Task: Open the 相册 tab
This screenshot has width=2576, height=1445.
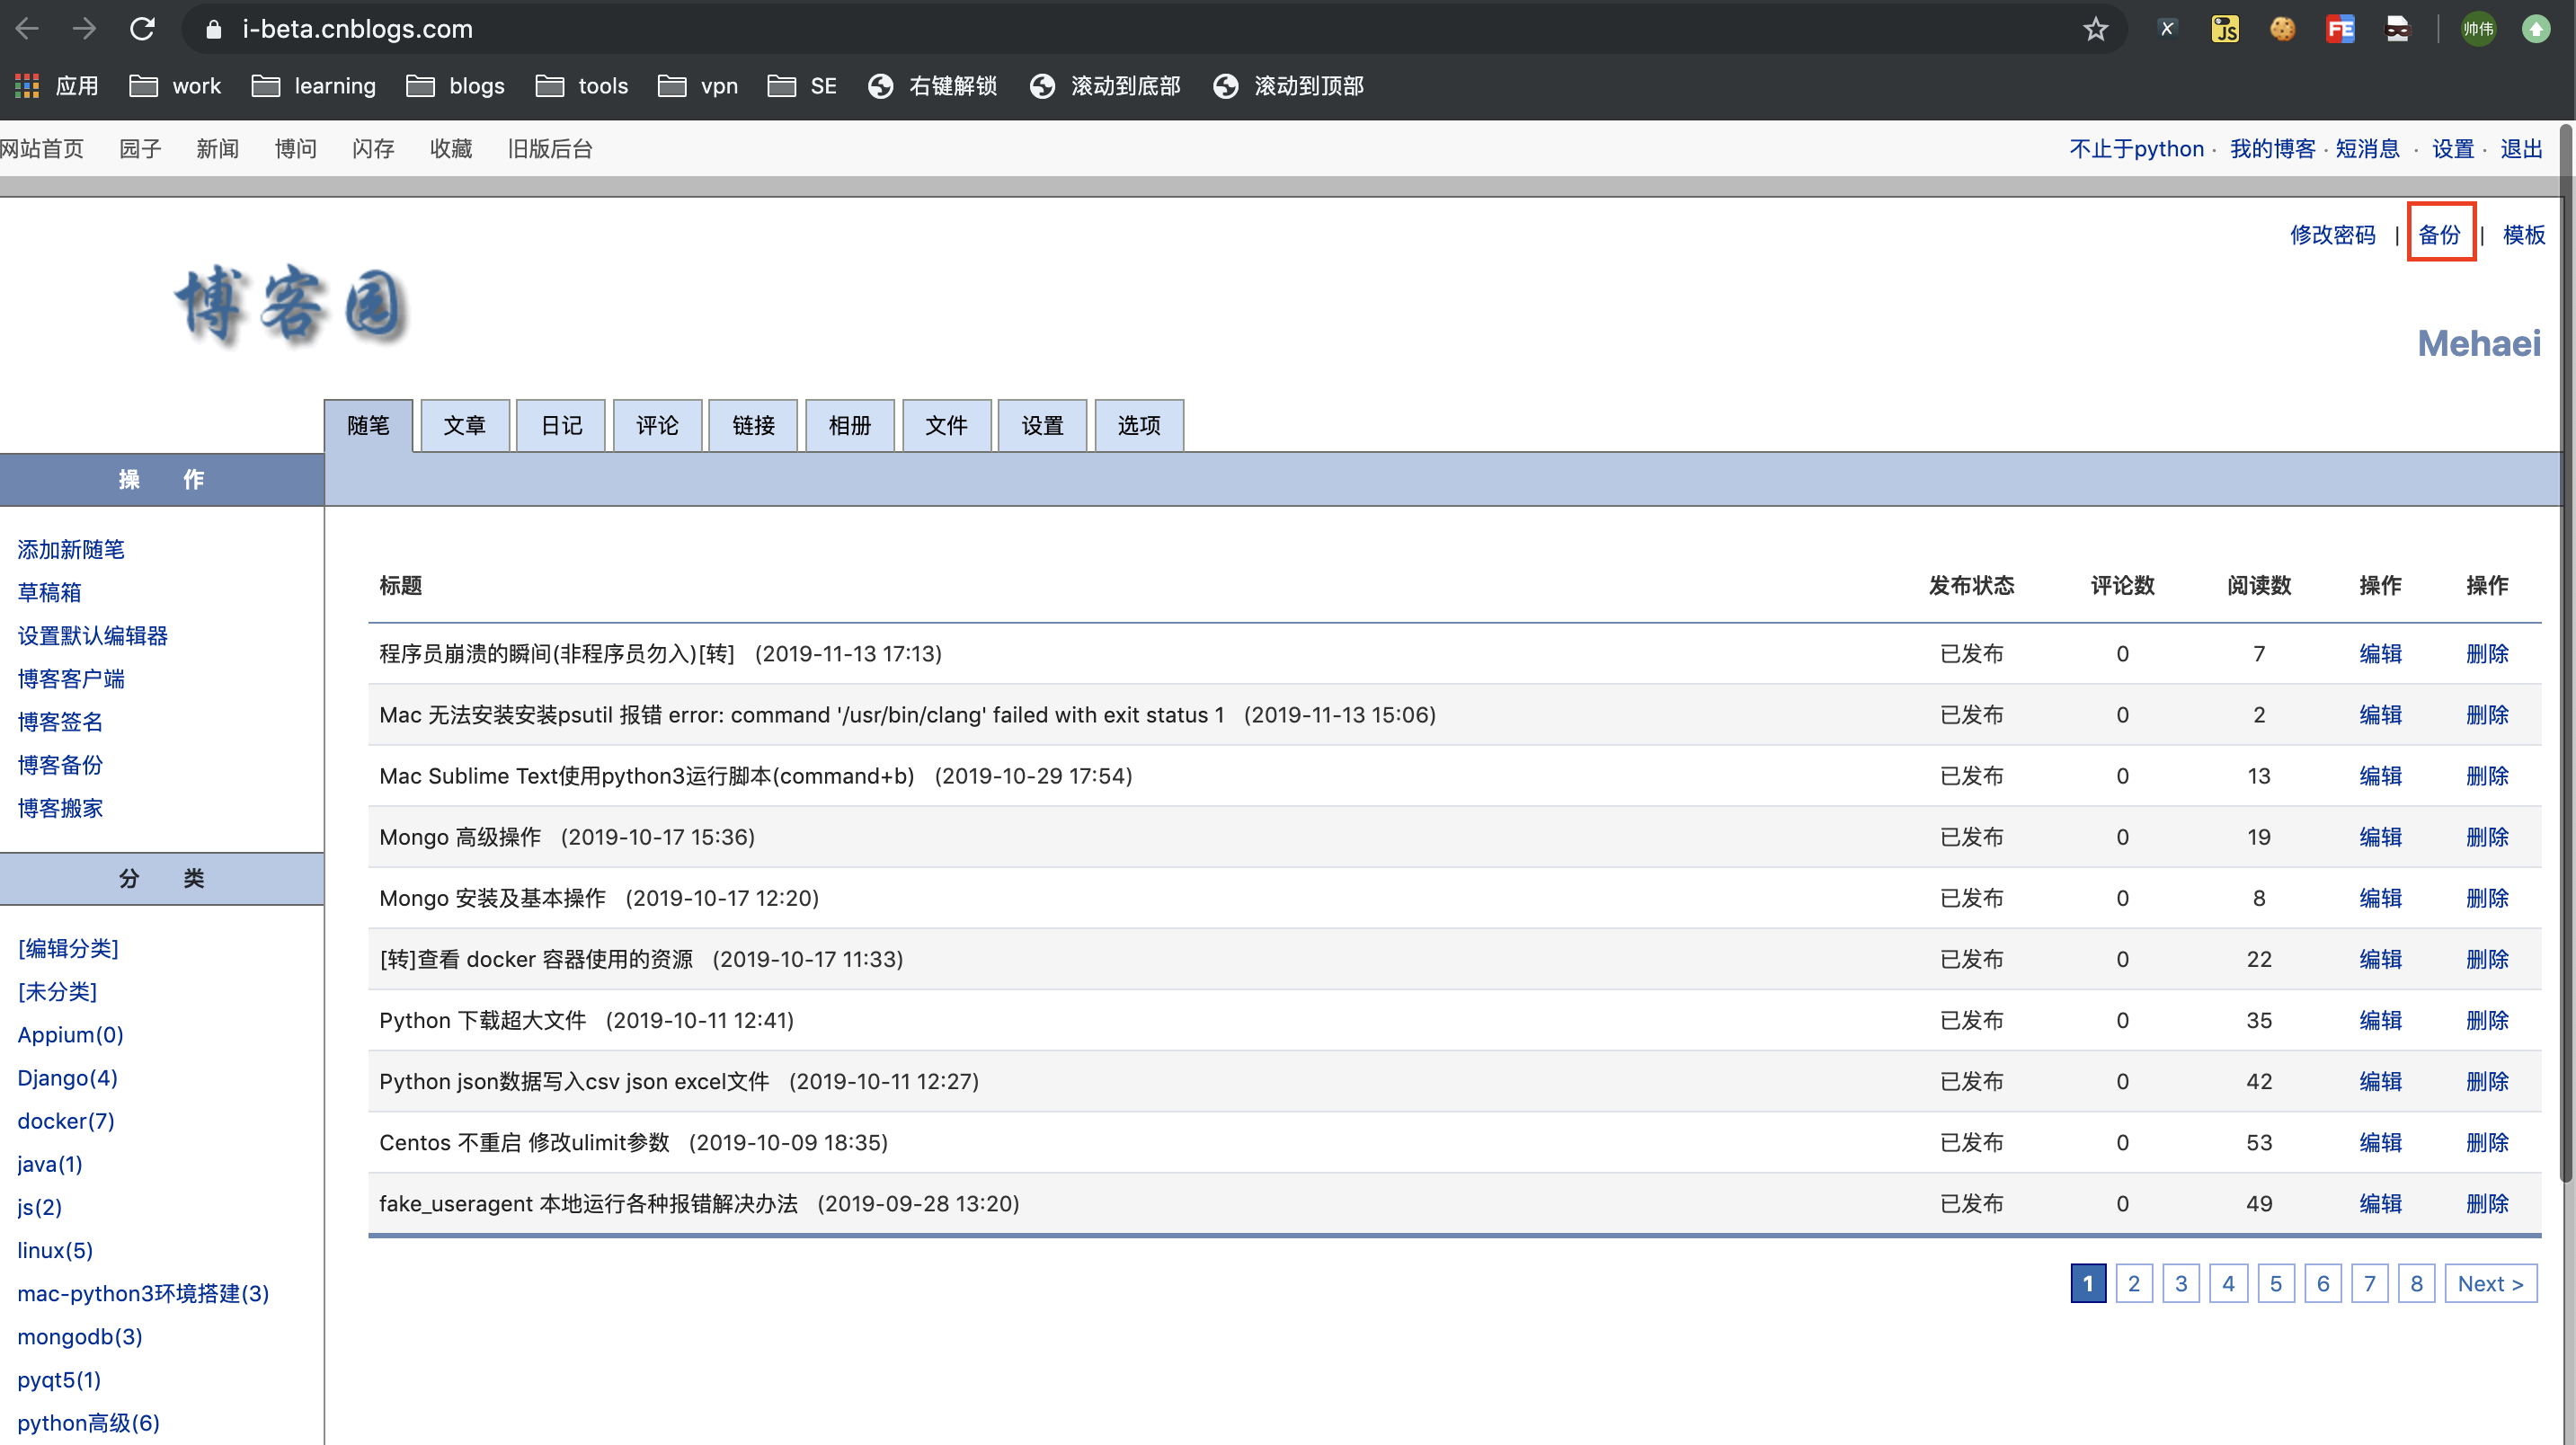Action: pyautogui.click(x=849, y=426)
